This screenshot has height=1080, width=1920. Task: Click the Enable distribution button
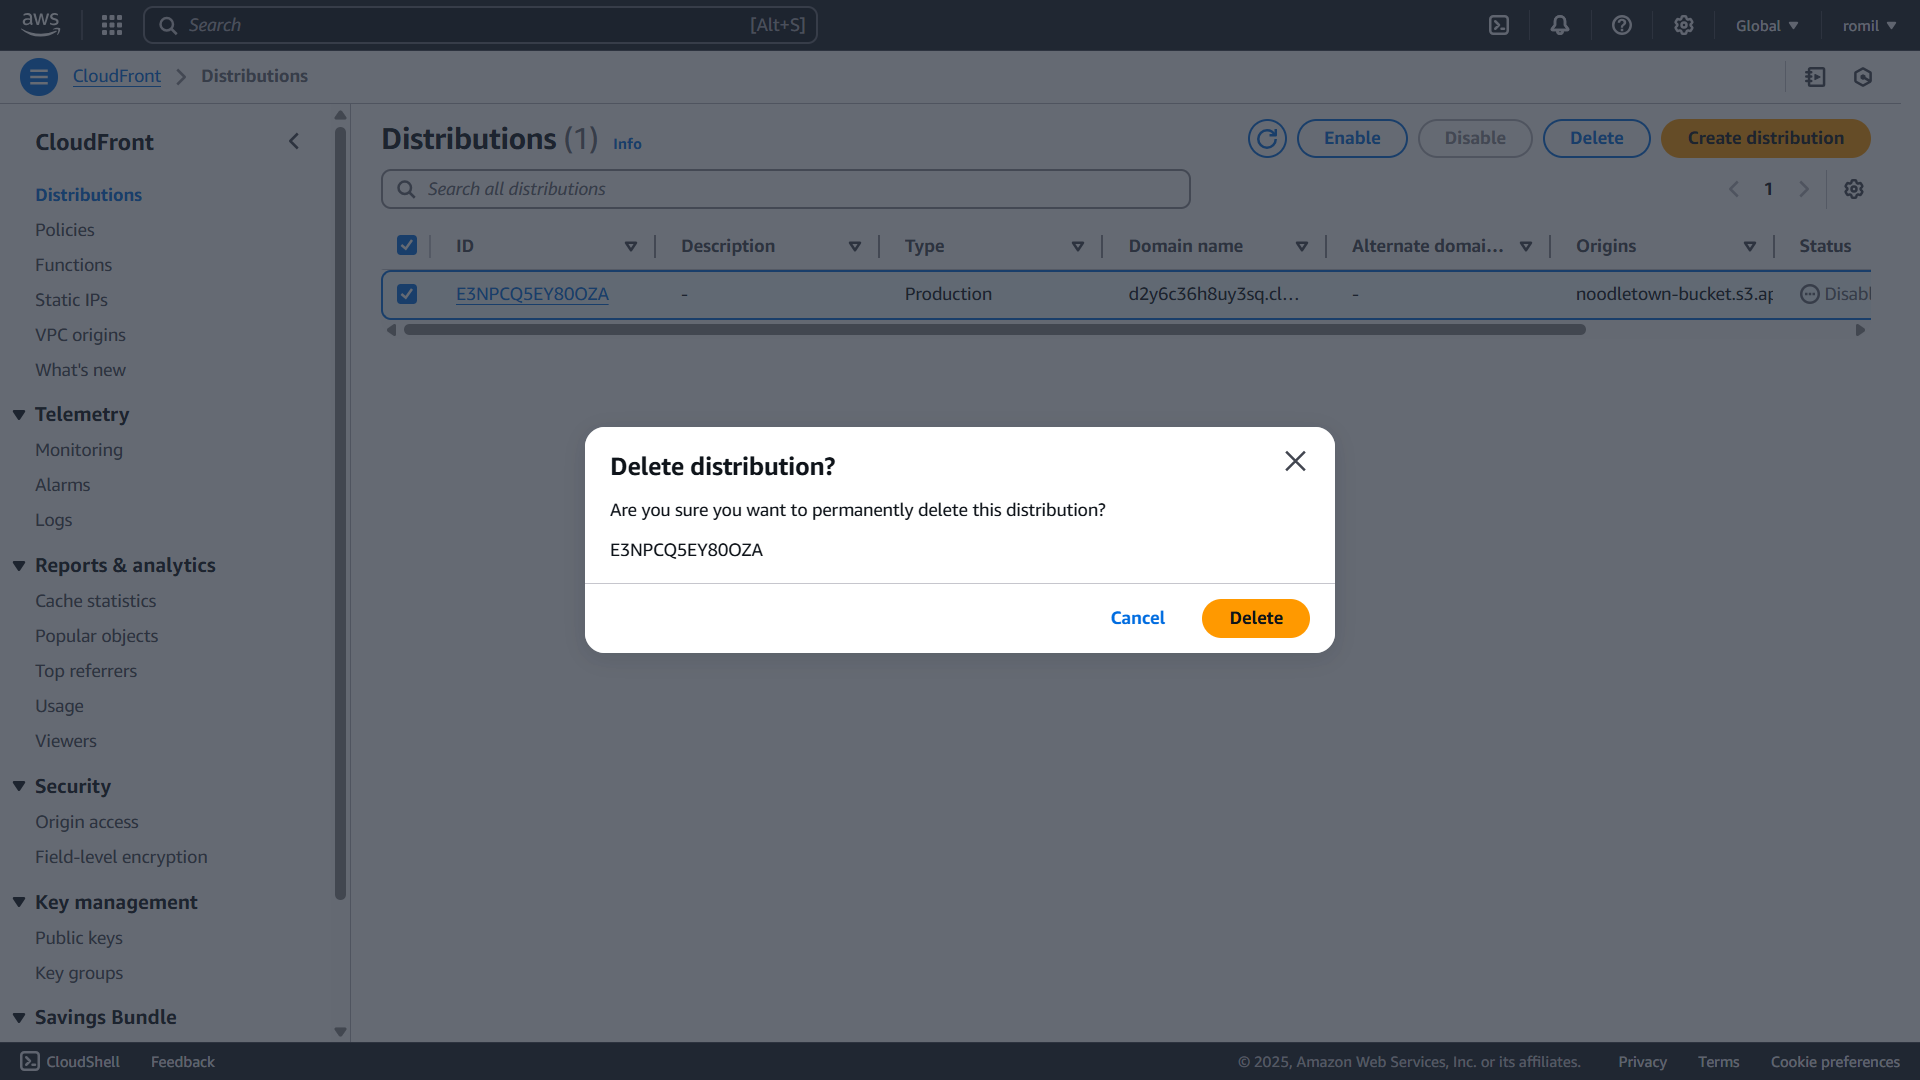coord(1352,138)
